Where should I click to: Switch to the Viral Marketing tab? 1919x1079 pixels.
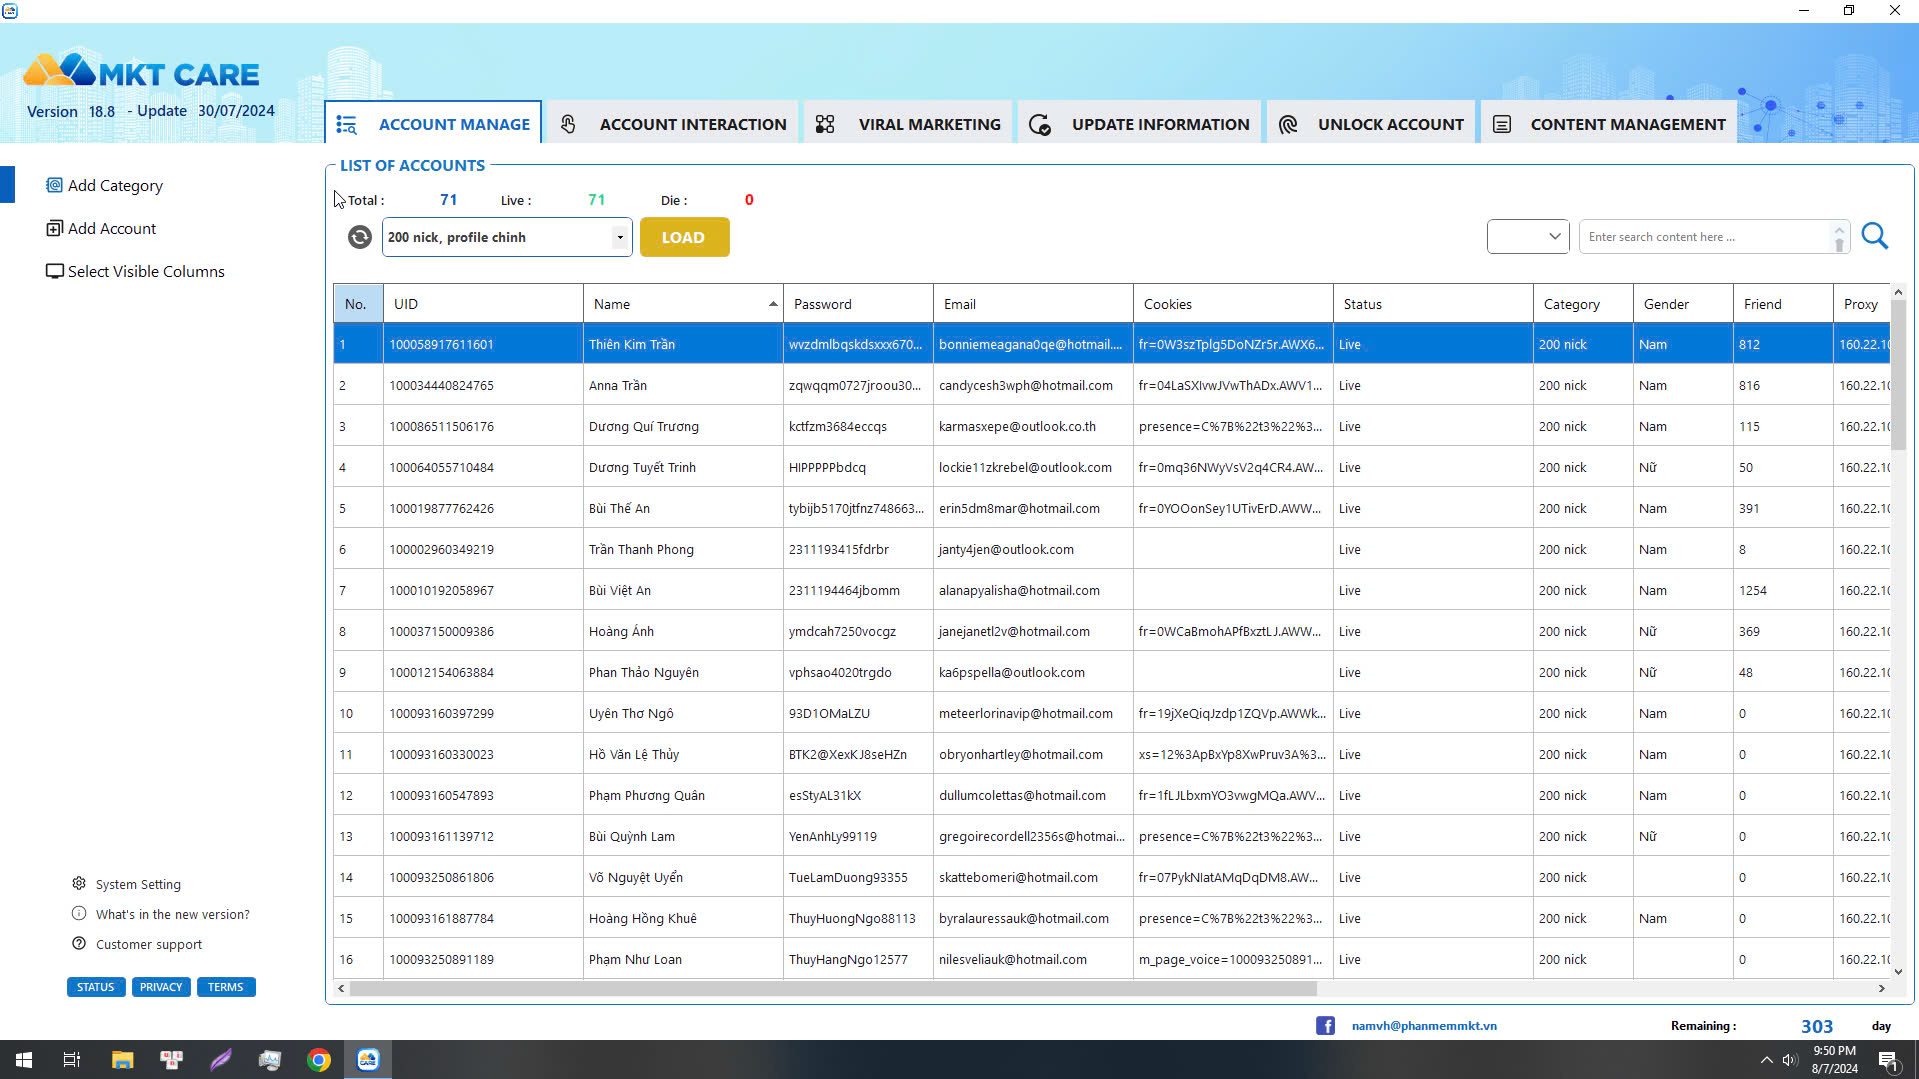(909, 124)
